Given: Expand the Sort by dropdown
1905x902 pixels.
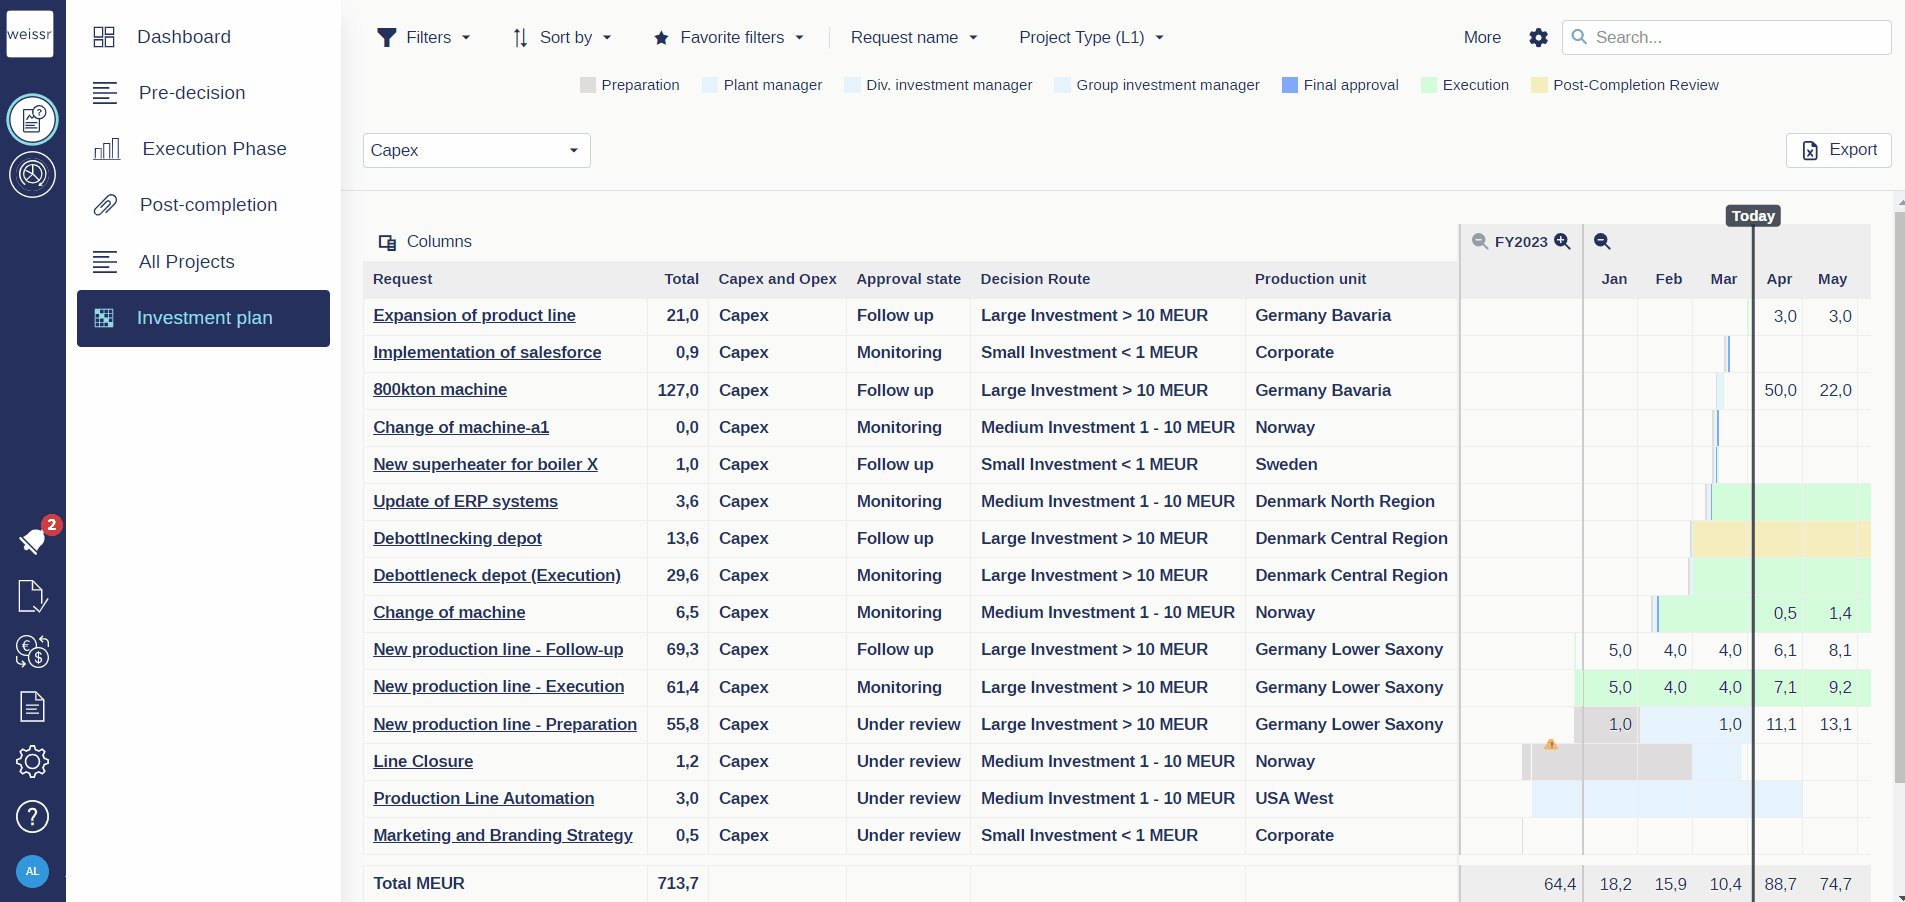Looking at the screenshot, I should click(x=562, y=38).
